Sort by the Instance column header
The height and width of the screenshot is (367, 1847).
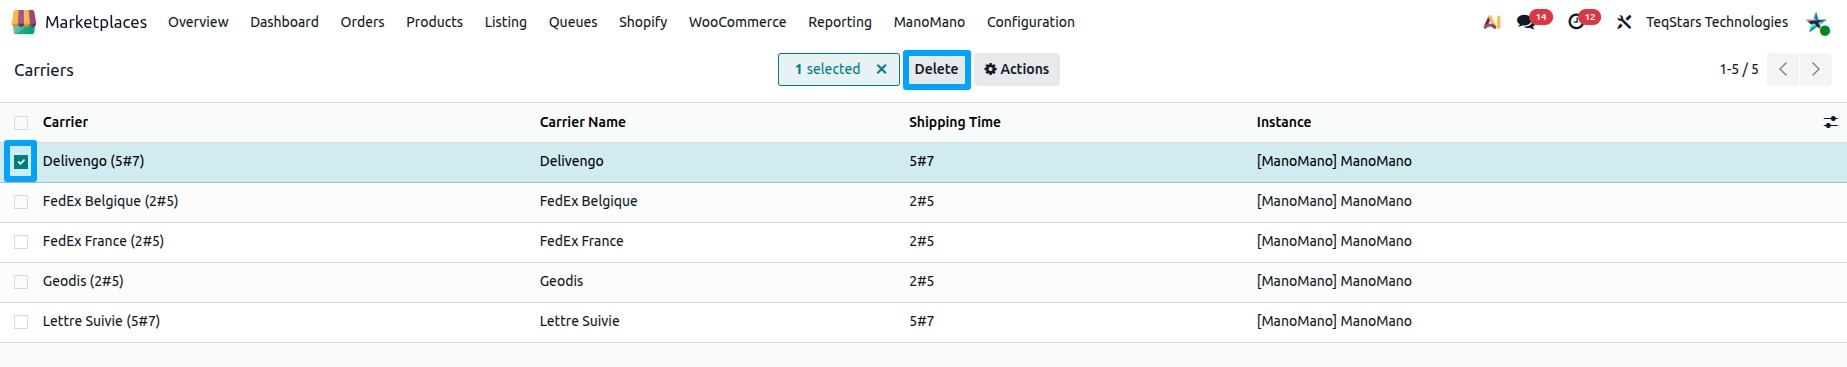pos(1284,122)
